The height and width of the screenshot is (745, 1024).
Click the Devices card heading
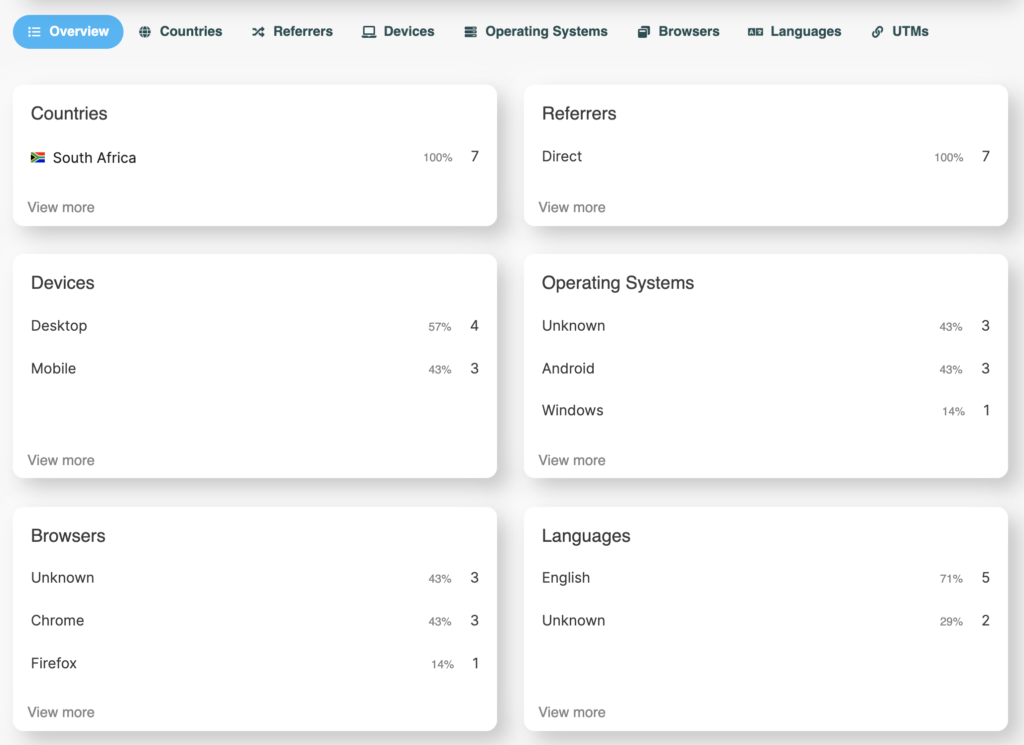point(63,283)
